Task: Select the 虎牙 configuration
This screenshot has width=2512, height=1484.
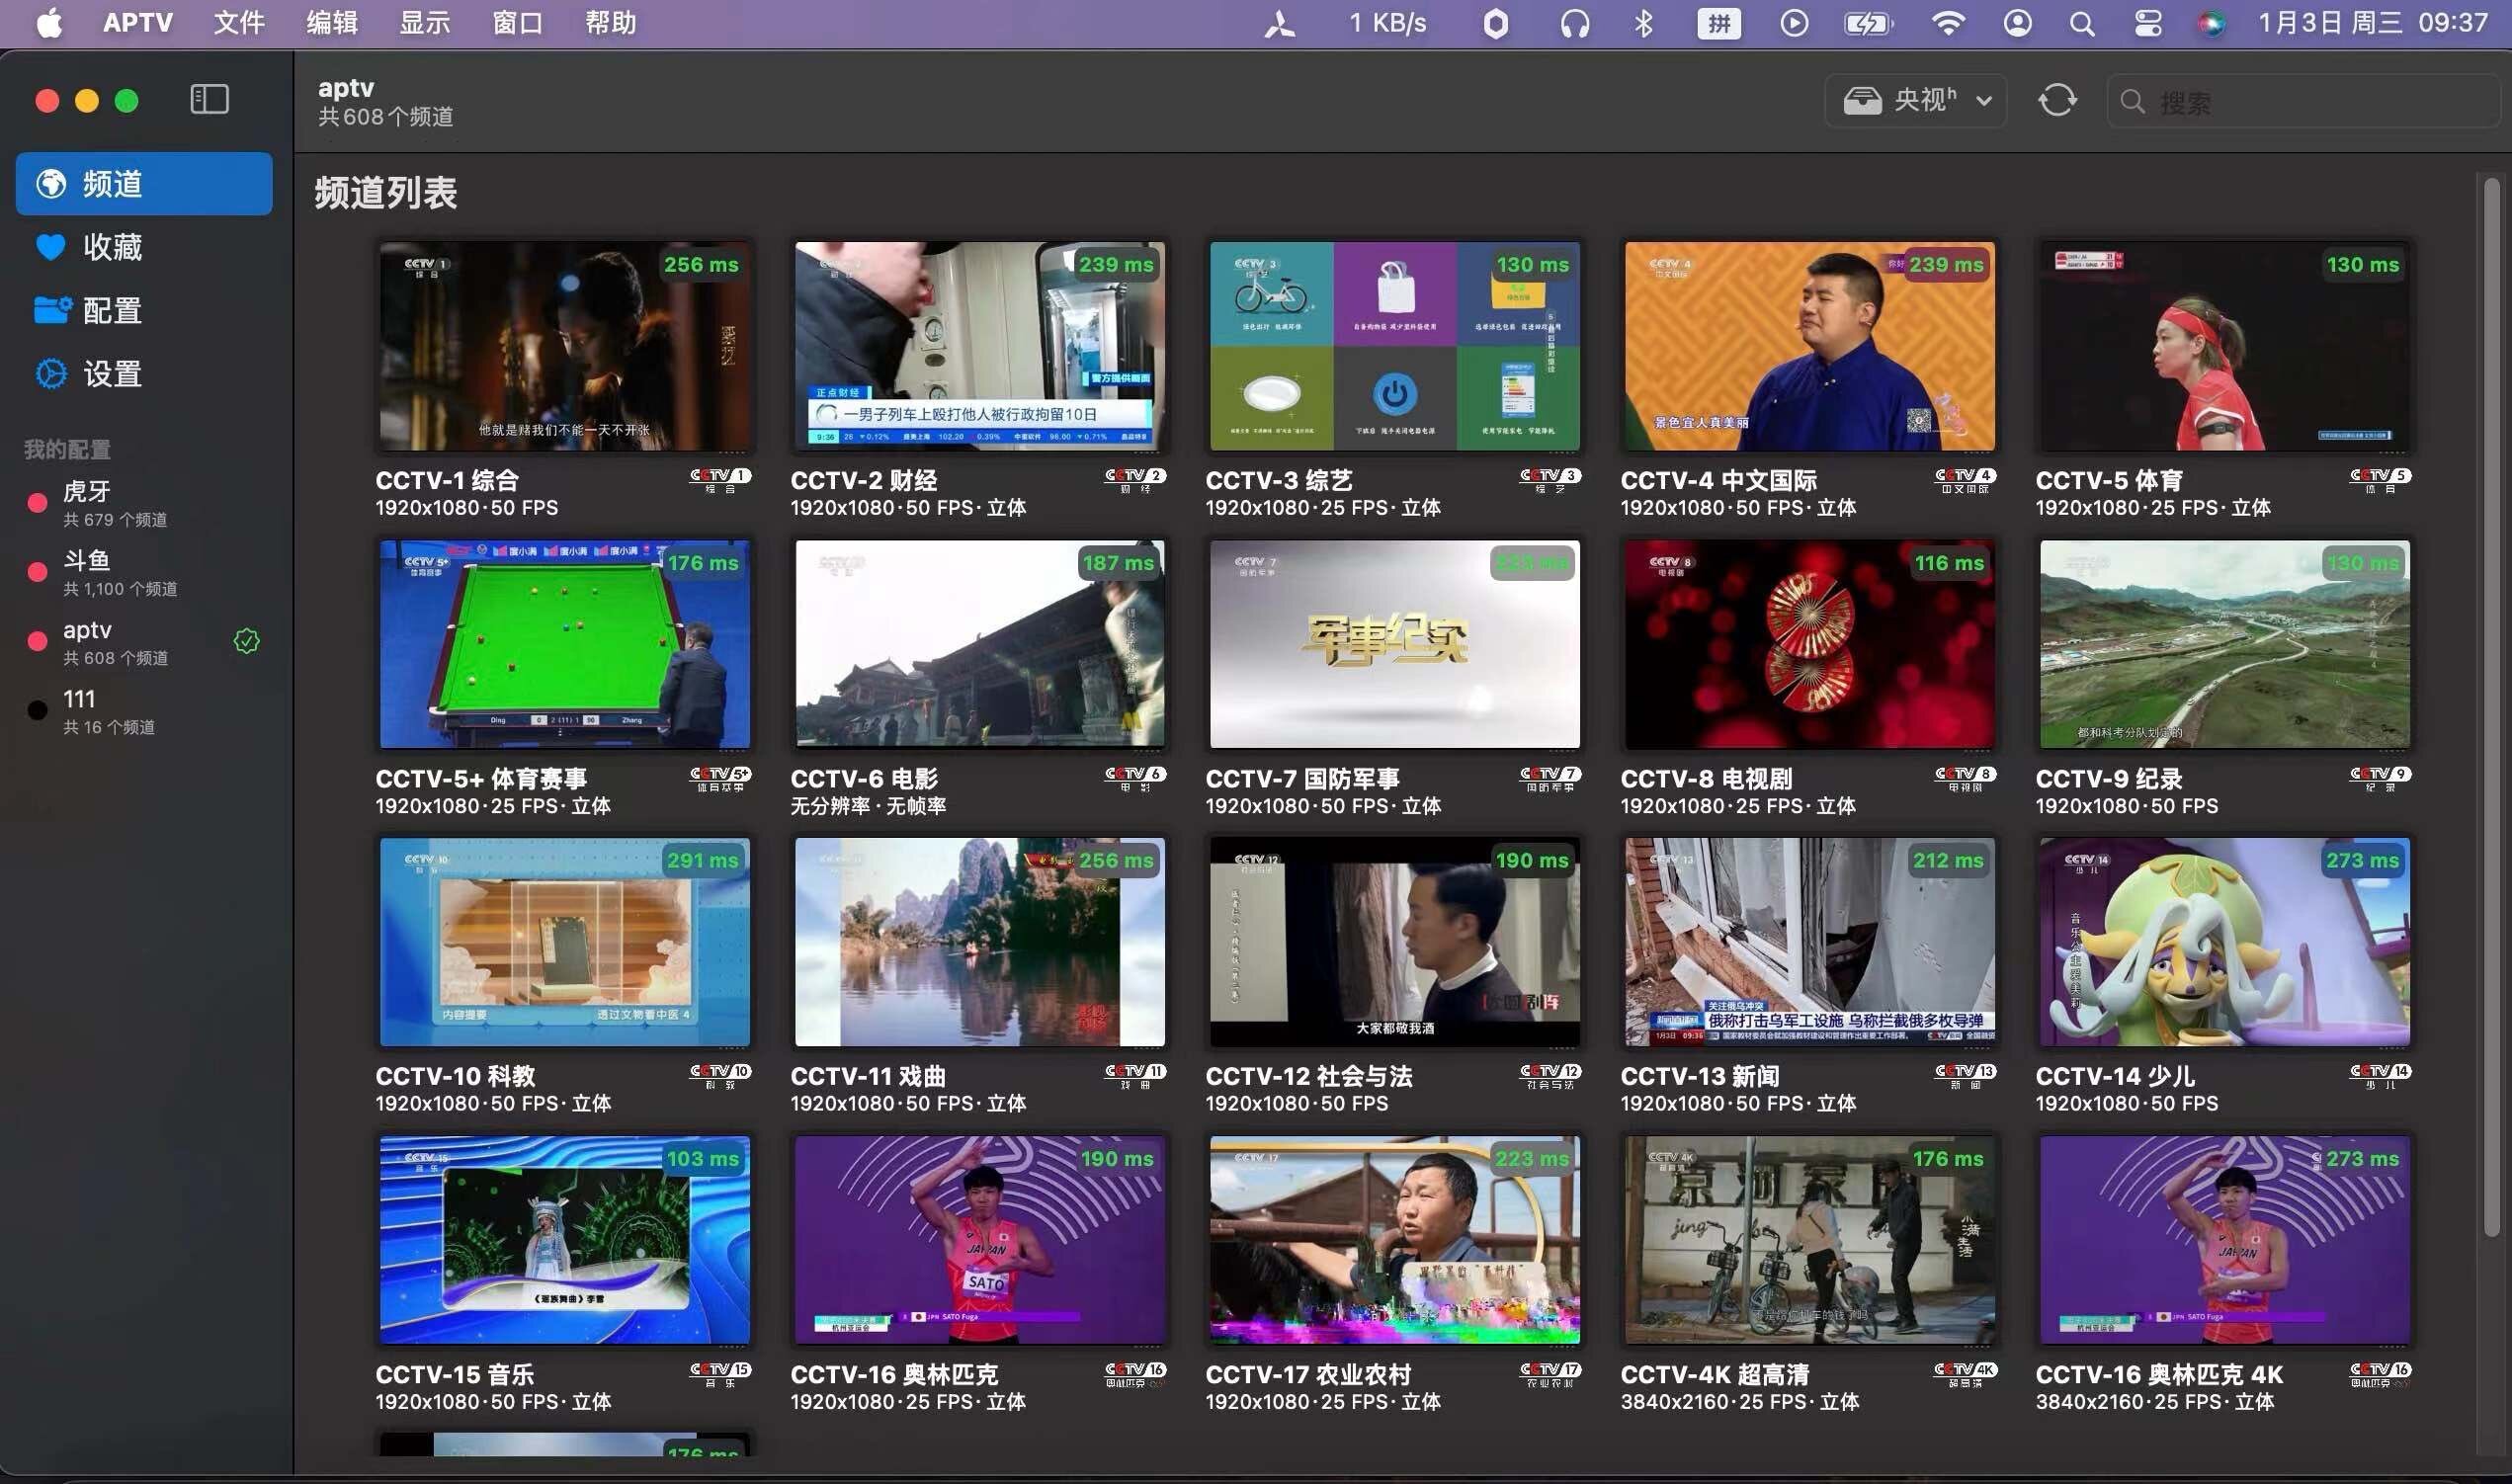Action: pos(144,503)
